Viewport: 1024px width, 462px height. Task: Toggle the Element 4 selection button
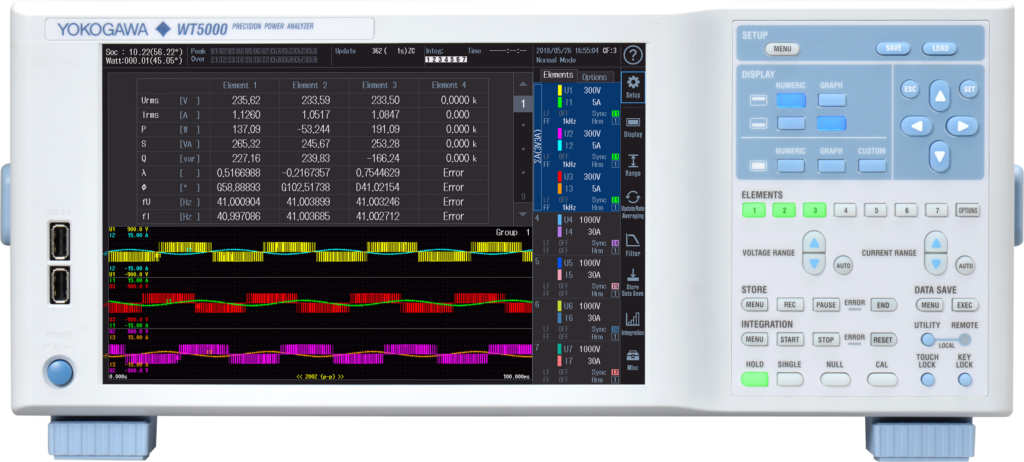pyautogui.click(x=845, y=211)
